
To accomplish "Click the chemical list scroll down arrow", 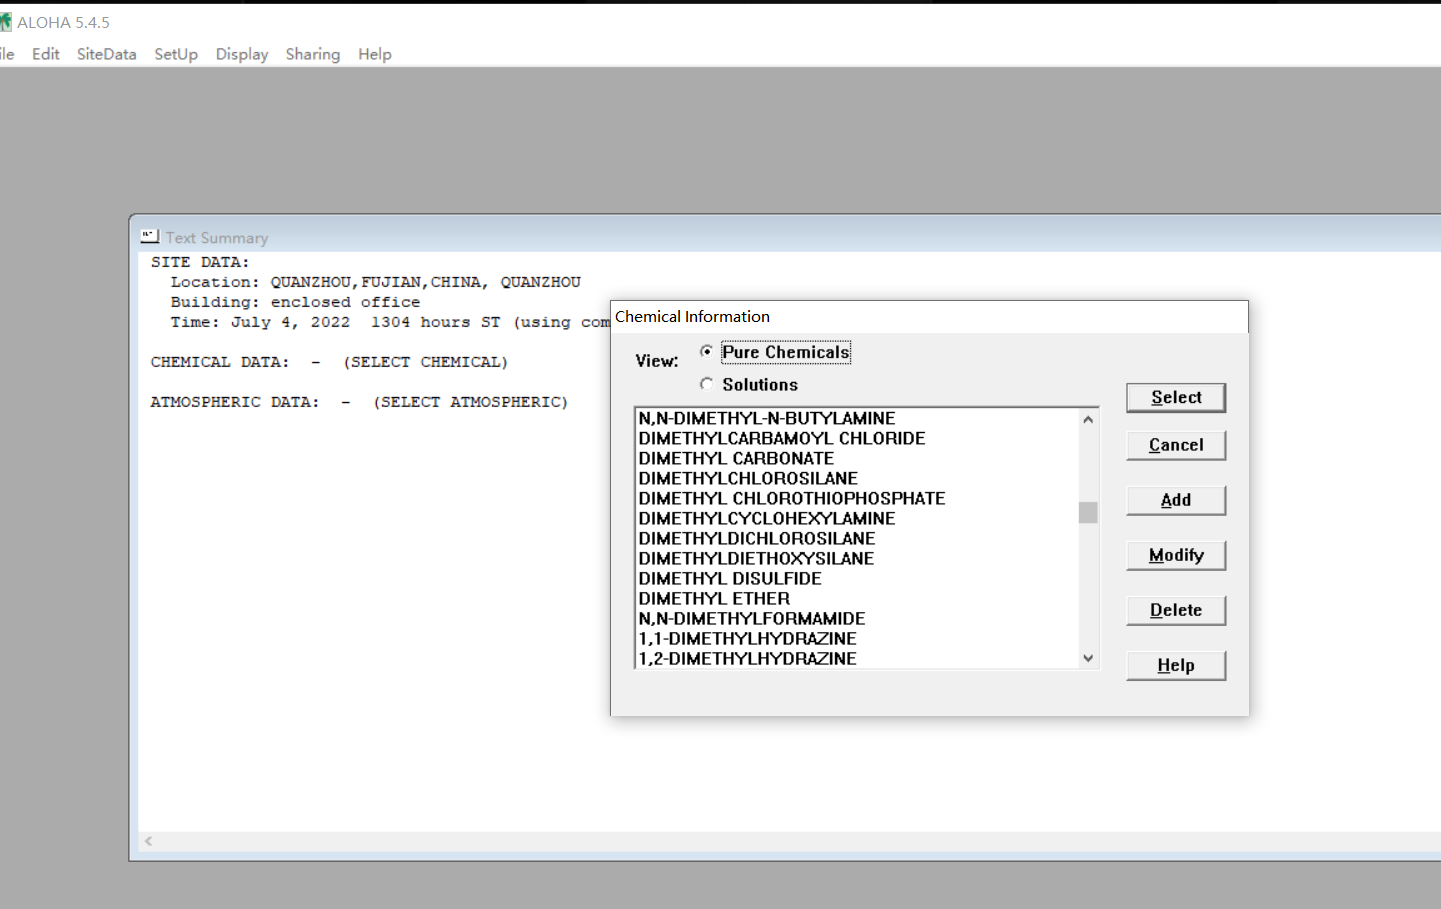I will point(1088,658).
